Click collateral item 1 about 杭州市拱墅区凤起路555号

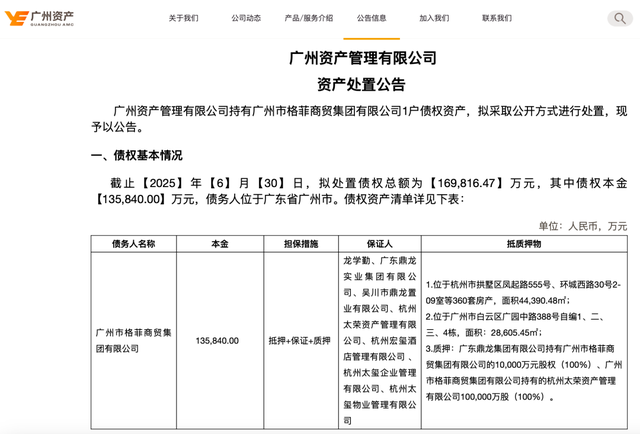(523, 292)
